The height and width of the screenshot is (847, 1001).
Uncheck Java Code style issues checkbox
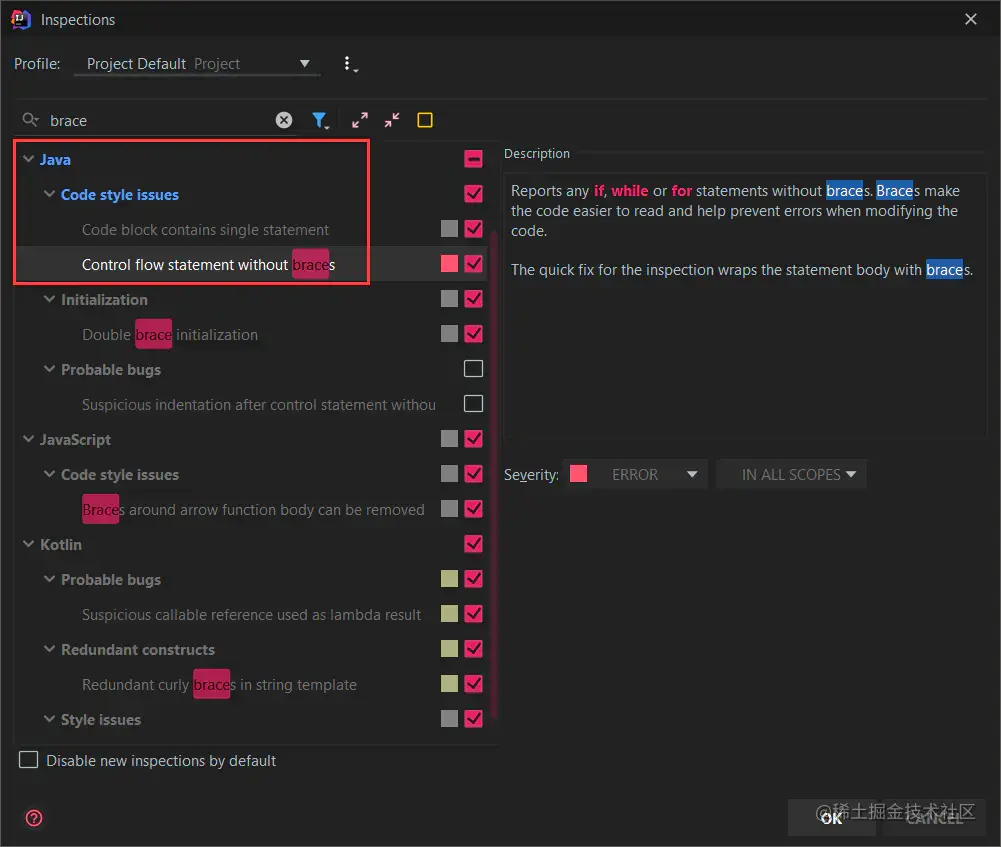[x=474, y=193]
